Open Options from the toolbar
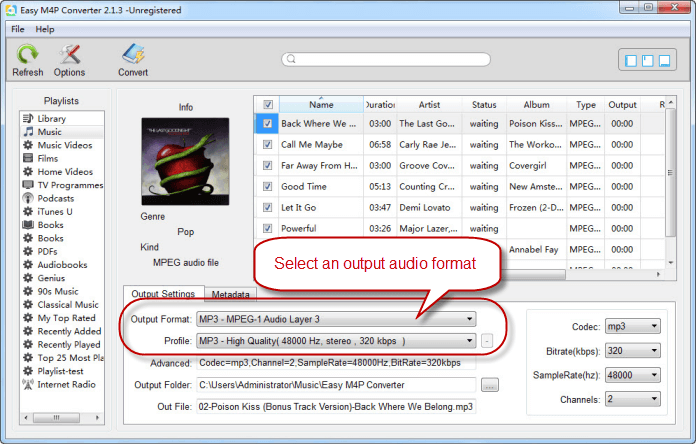This screenshot has height=444, width=696. point(69,60)
